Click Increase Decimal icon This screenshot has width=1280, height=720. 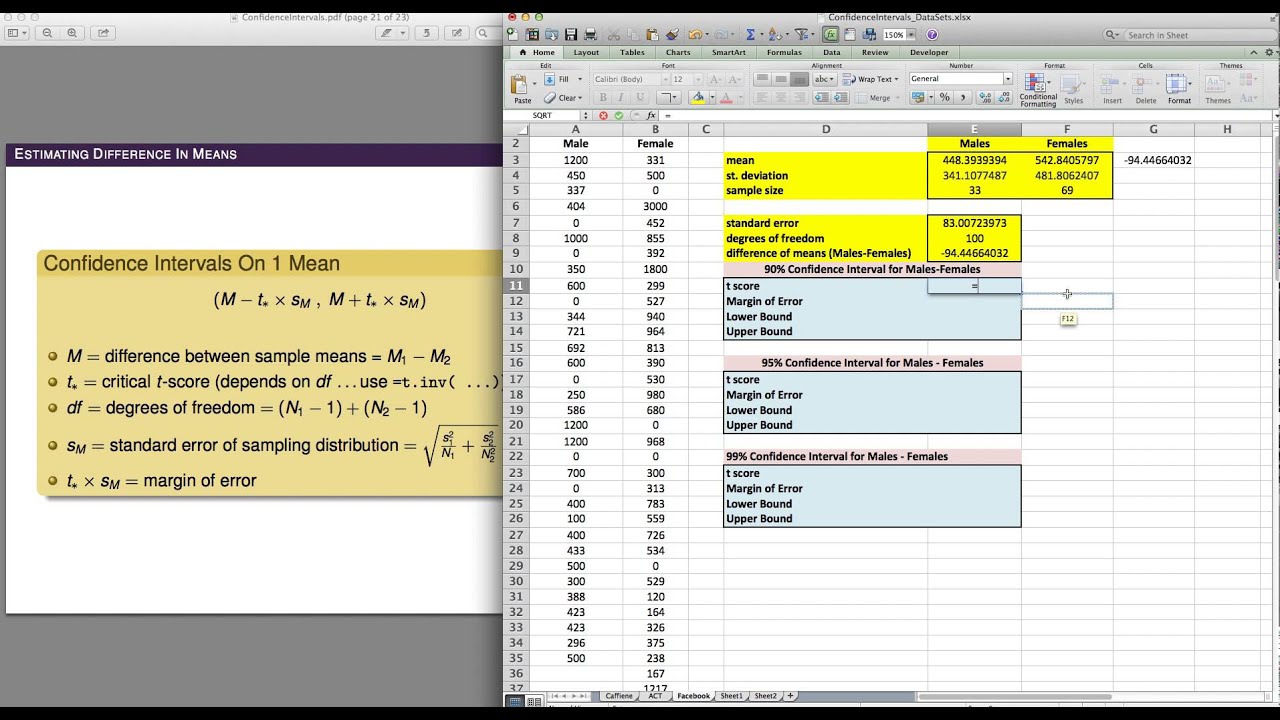[986, 97]
